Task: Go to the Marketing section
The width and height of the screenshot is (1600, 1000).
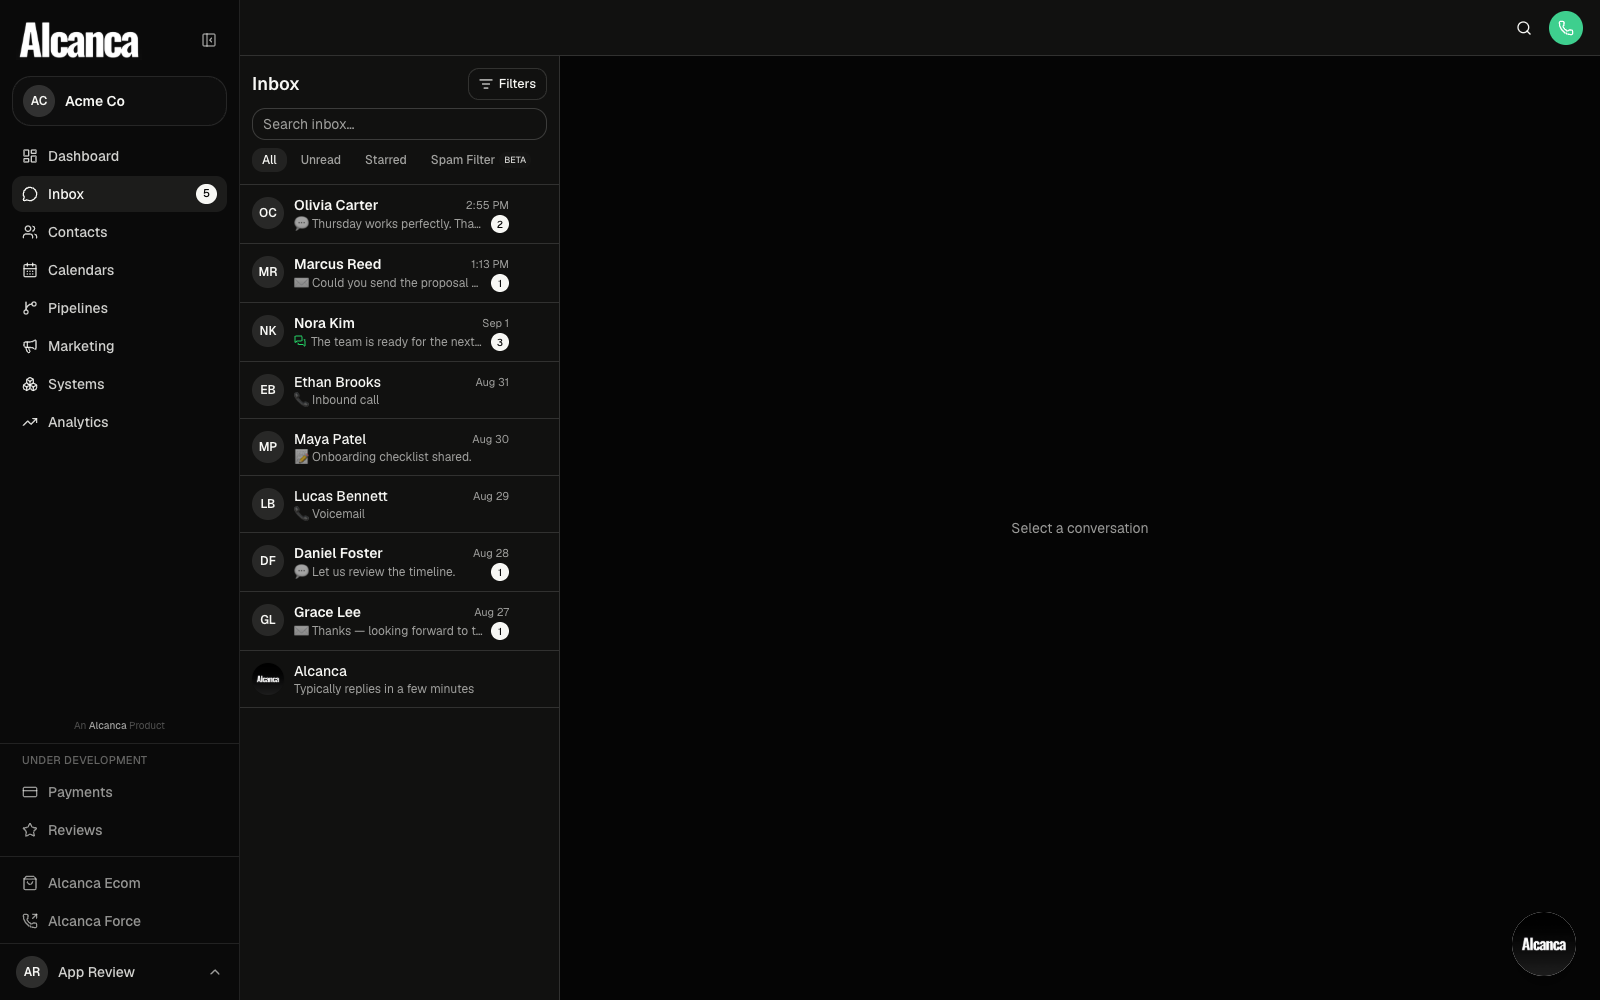Action: point(119,346)
